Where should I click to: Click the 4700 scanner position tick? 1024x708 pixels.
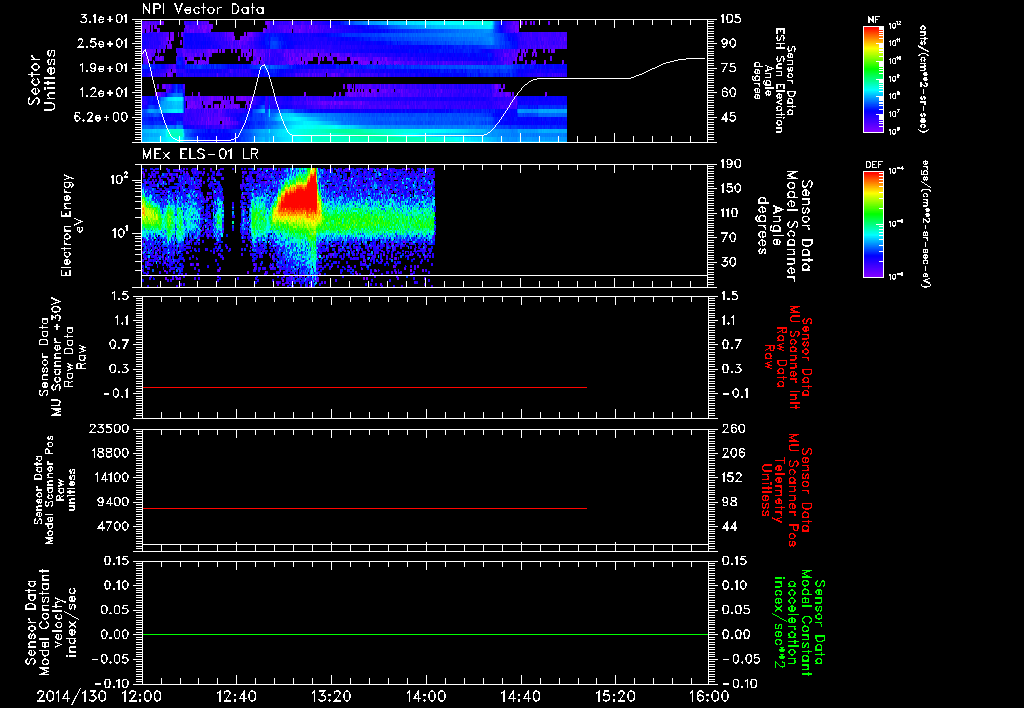pyautogui.click(x=113, y=526)
